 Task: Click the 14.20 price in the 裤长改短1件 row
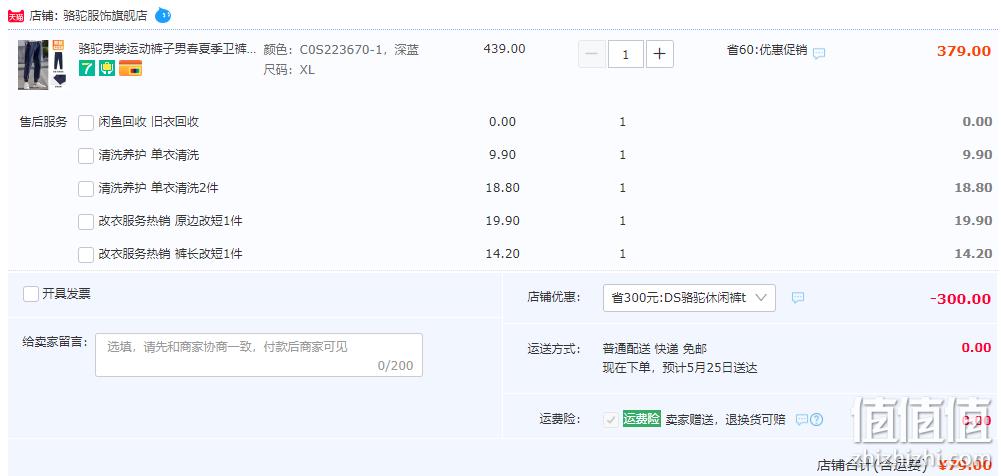(502, 254)
